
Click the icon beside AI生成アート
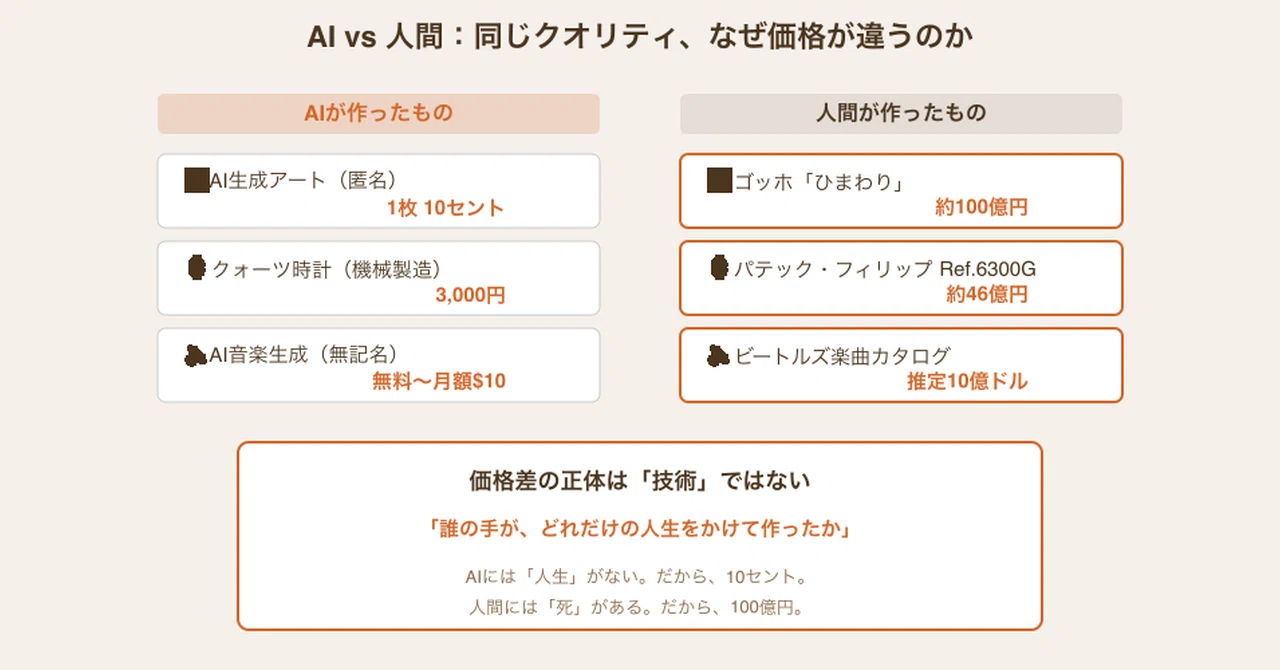tap(197, 181)
